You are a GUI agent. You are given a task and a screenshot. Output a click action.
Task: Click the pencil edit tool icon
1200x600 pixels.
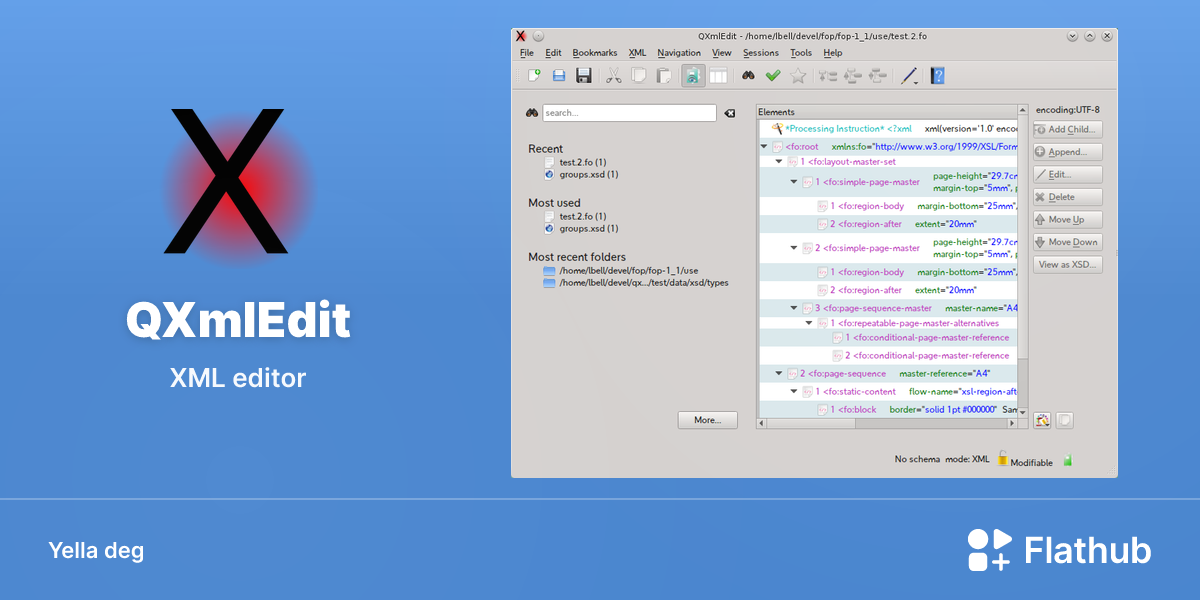[x=907, y=75]
